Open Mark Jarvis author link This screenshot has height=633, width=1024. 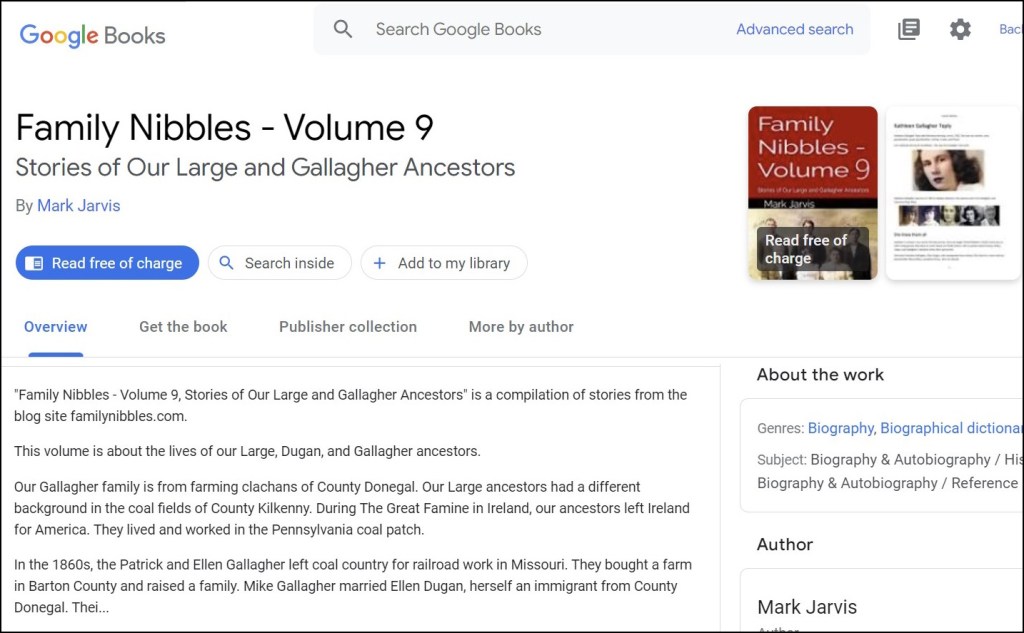point(78,206)
